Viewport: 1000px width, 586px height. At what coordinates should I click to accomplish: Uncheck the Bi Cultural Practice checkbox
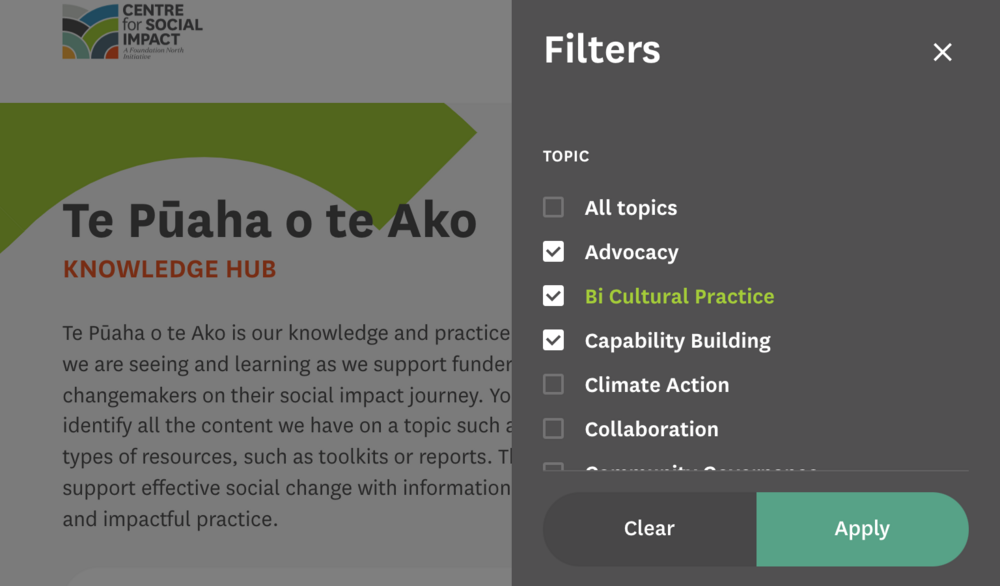pyautogui.click(x=553, y=296)
